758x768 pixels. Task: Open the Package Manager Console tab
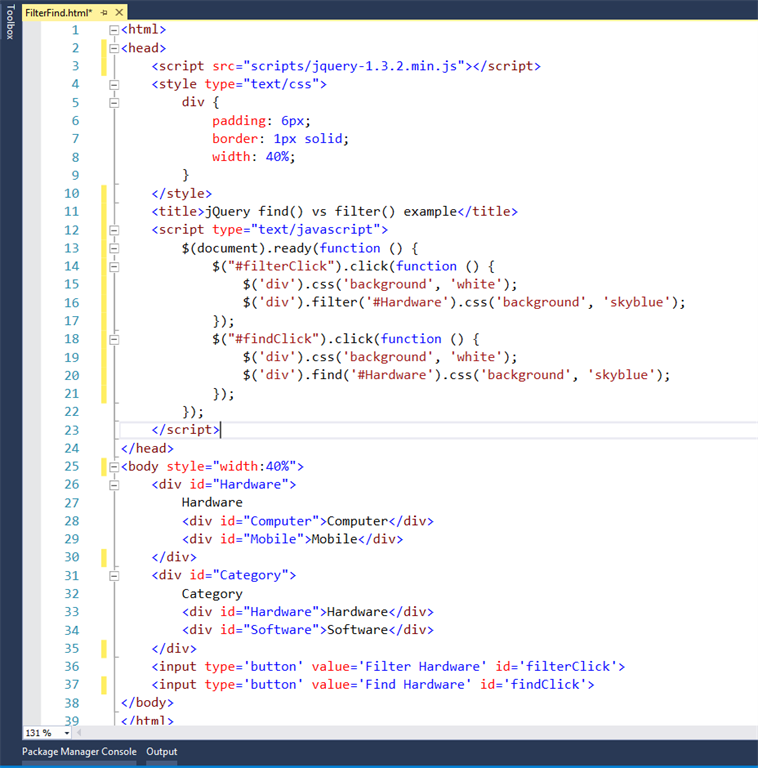[x=79, y=751]
